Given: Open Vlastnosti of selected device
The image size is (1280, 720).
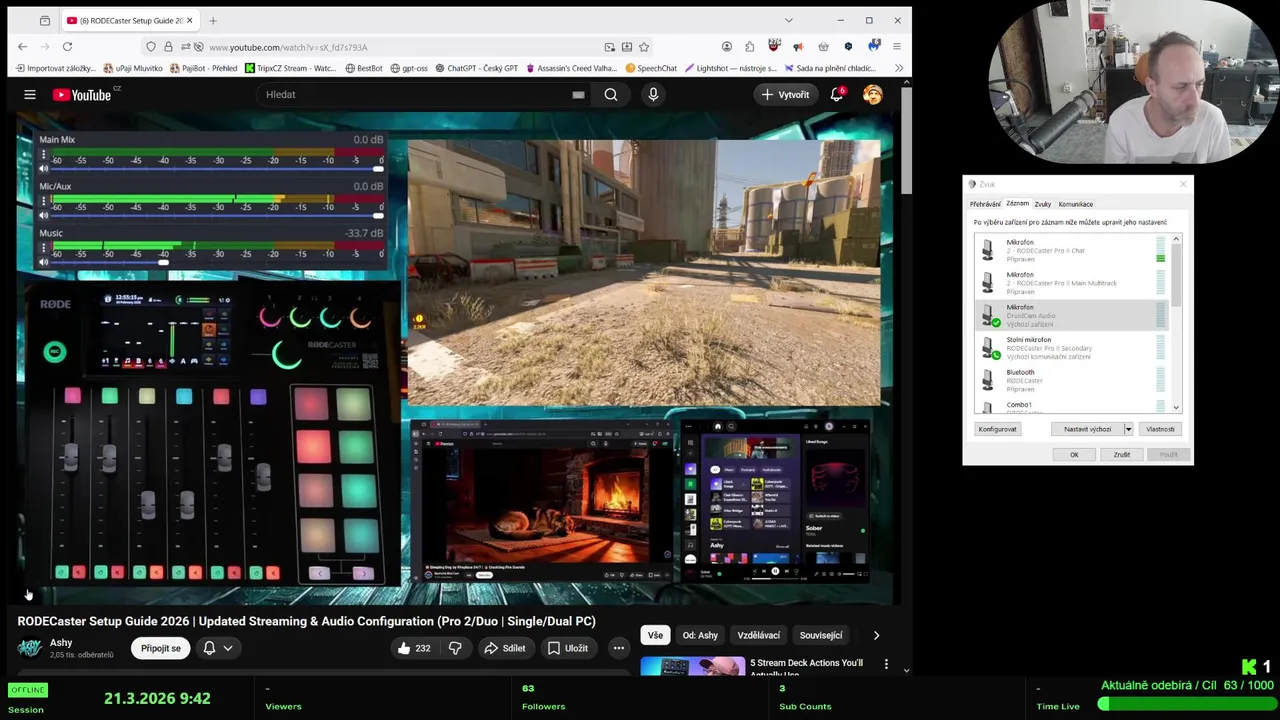Looking at the screenshot, I should coord(1160,429).
